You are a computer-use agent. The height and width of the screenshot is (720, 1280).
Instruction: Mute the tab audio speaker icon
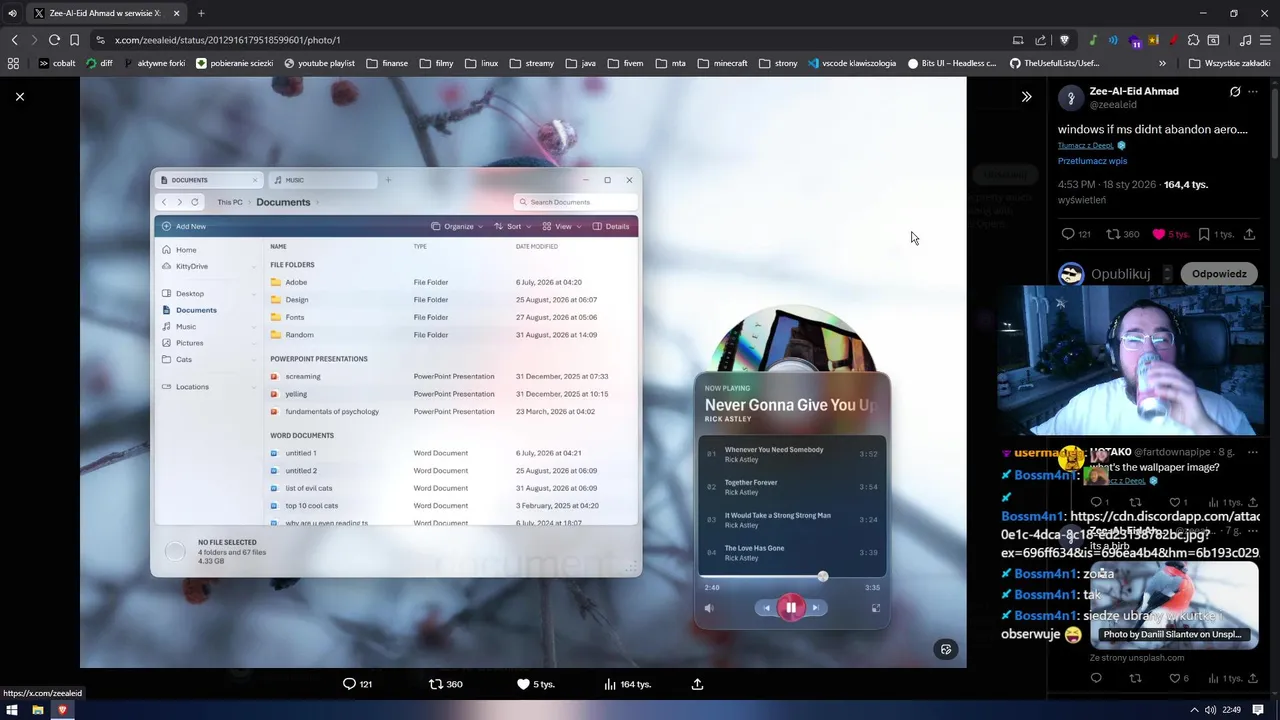(12, 13)
